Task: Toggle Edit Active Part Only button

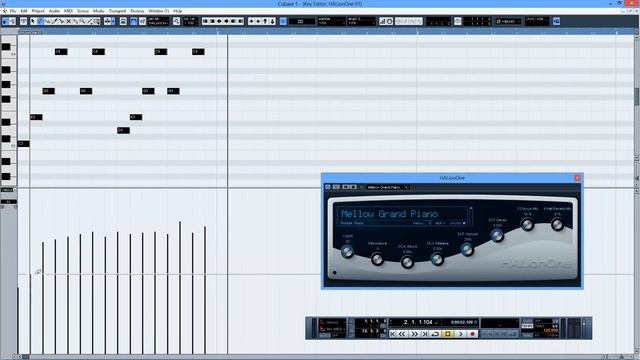Action: coord(142,21)
